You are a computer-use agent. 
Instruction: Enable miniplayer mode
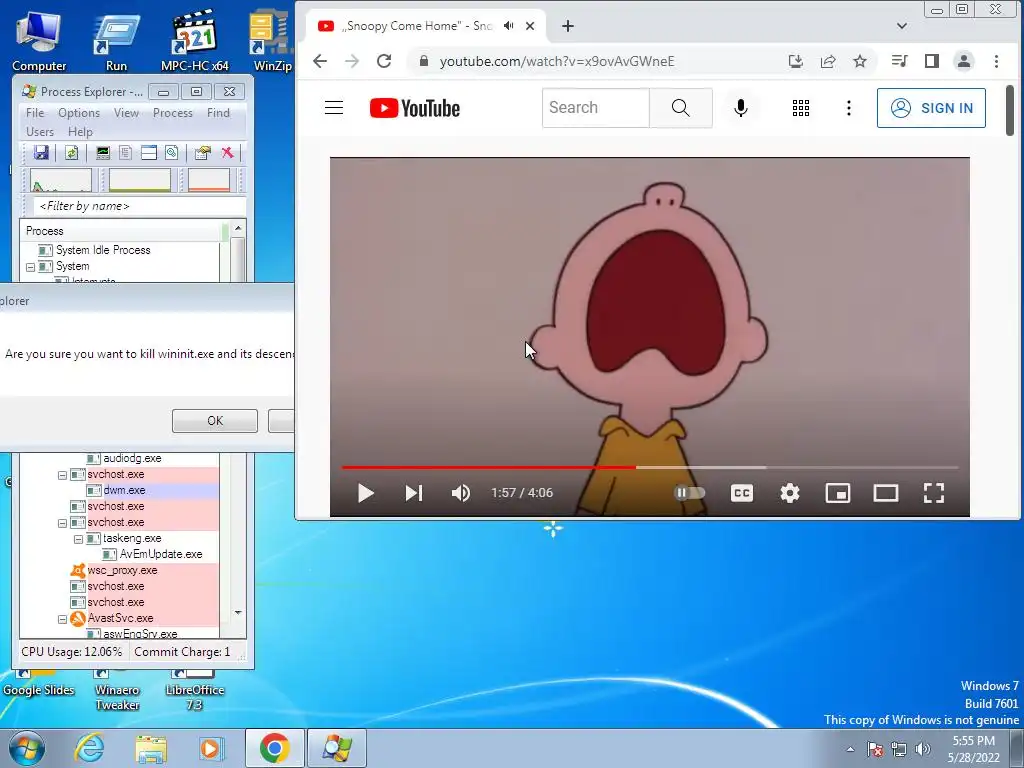tap(837, 493)
